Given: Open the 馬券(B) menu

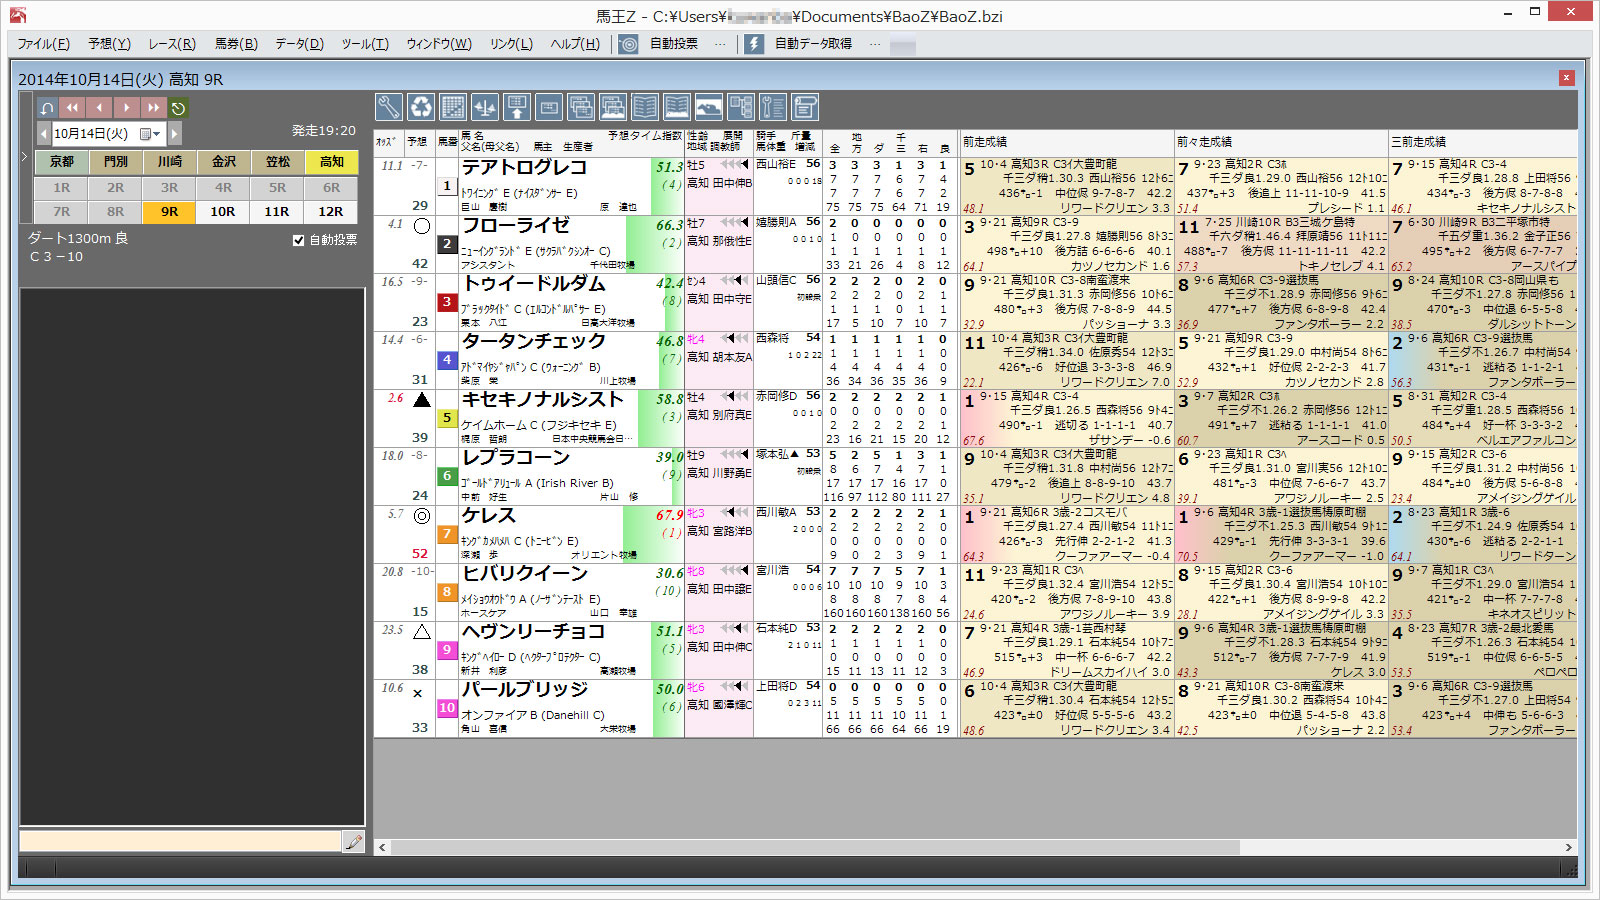Looking at the screenshot, I should pyautogui.click(x=236, y=44).
